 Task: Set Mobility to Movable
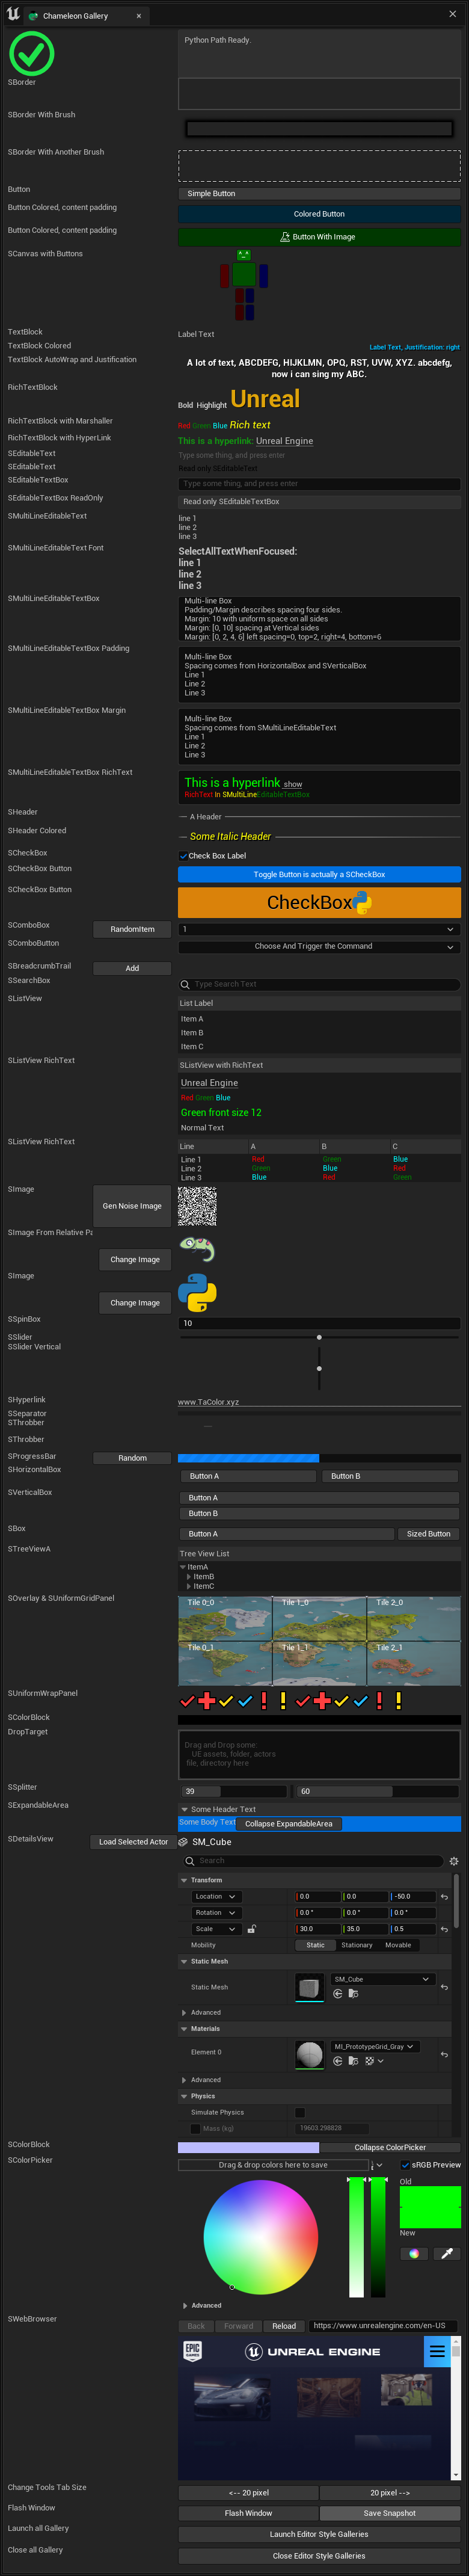pyautogui.click(x=398, y=1945)
